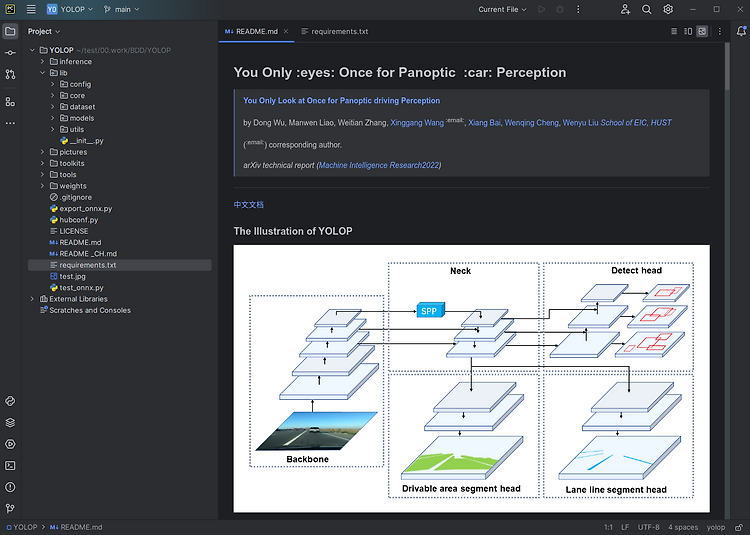The image size is (750, 535).
Task: Open the Git tool window
Action: click(10, 508)
